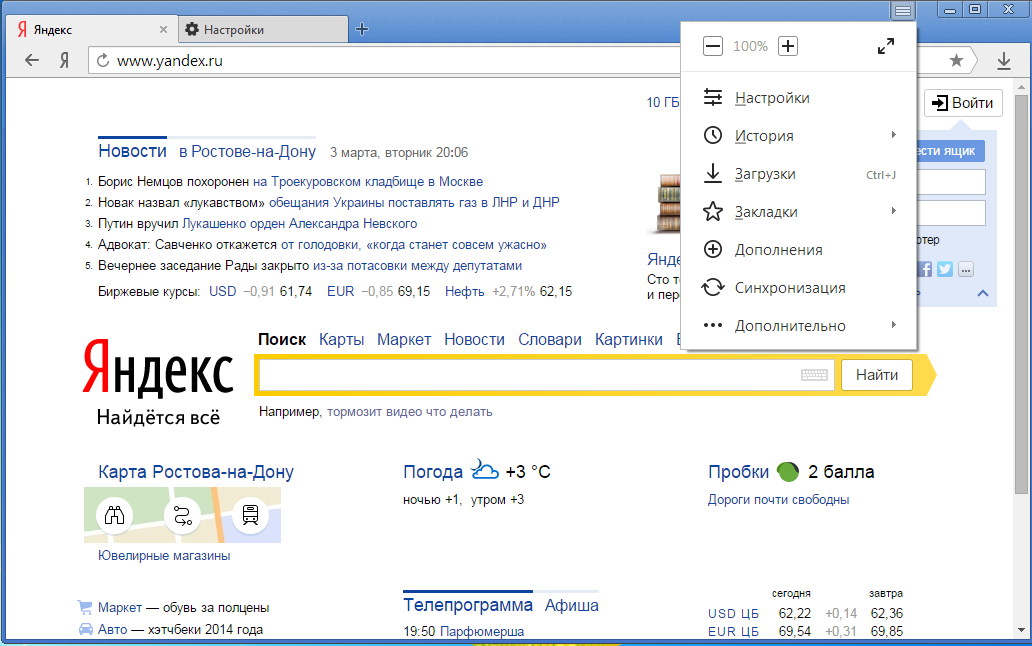Click the Дополнения plus-circle icon
This screenshot has width=1032, height=646.
pyautogui.click(x=713, y=249)
